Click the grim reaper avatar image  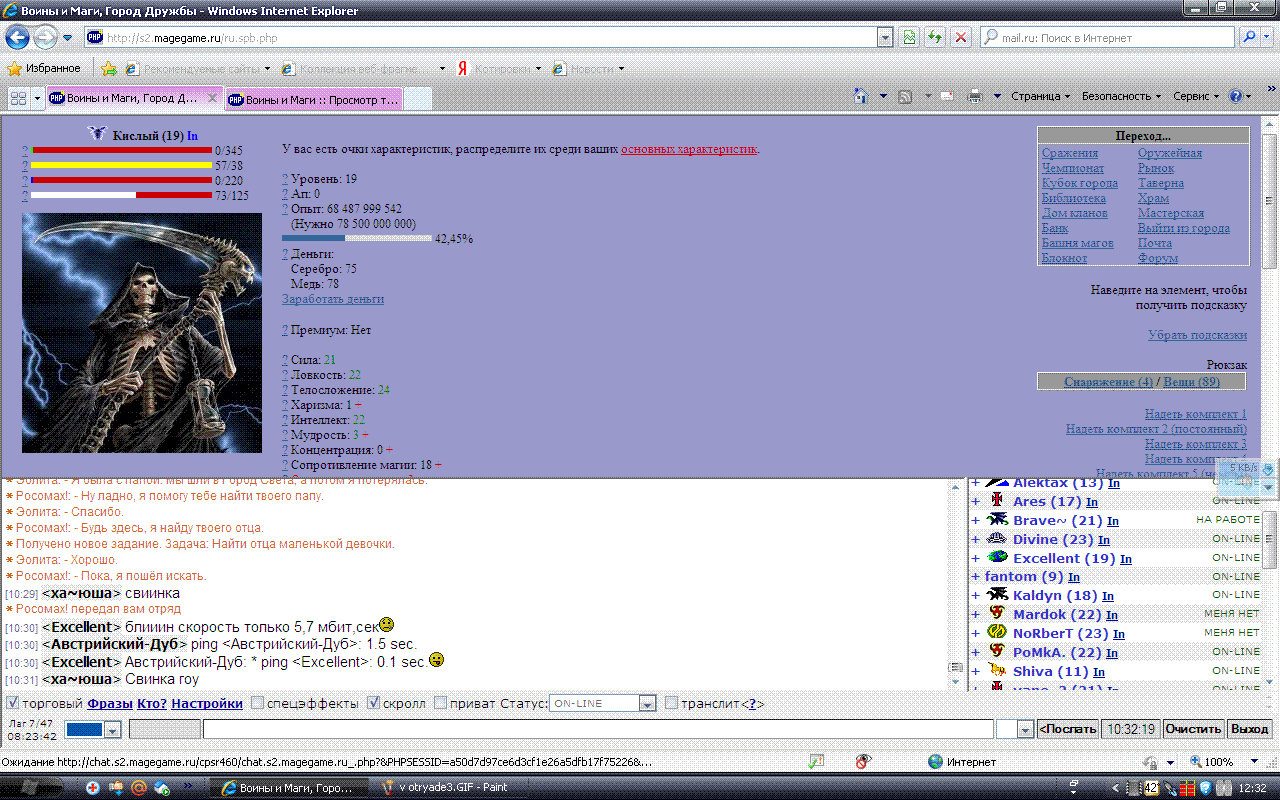[142, 333]
